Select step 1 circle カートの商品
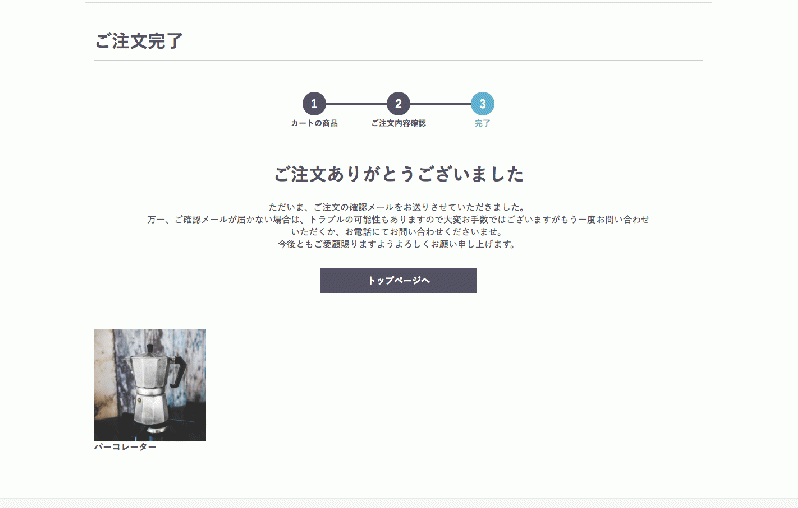Image resolution: width=798 pixels, height=508 pixels. 314,104
